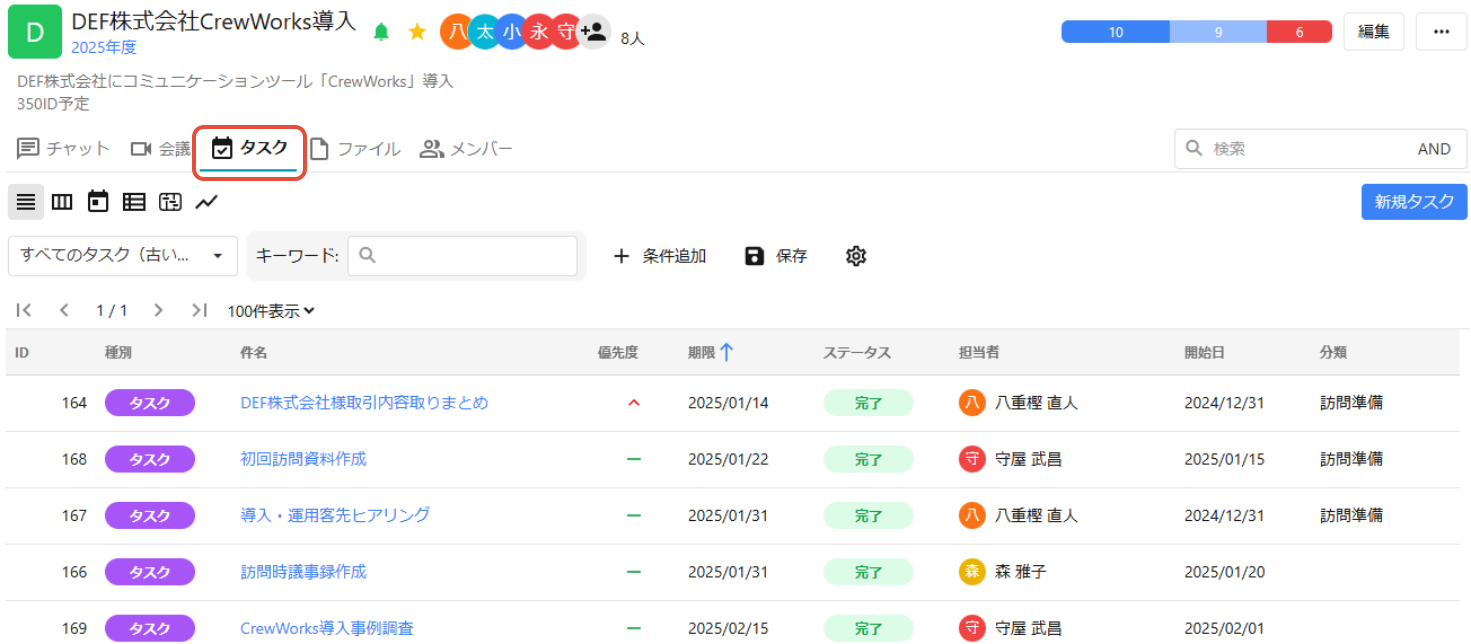Click 完了 status of task 164
The height and width of the screenshot is (644, 1471).
(868, 403)
